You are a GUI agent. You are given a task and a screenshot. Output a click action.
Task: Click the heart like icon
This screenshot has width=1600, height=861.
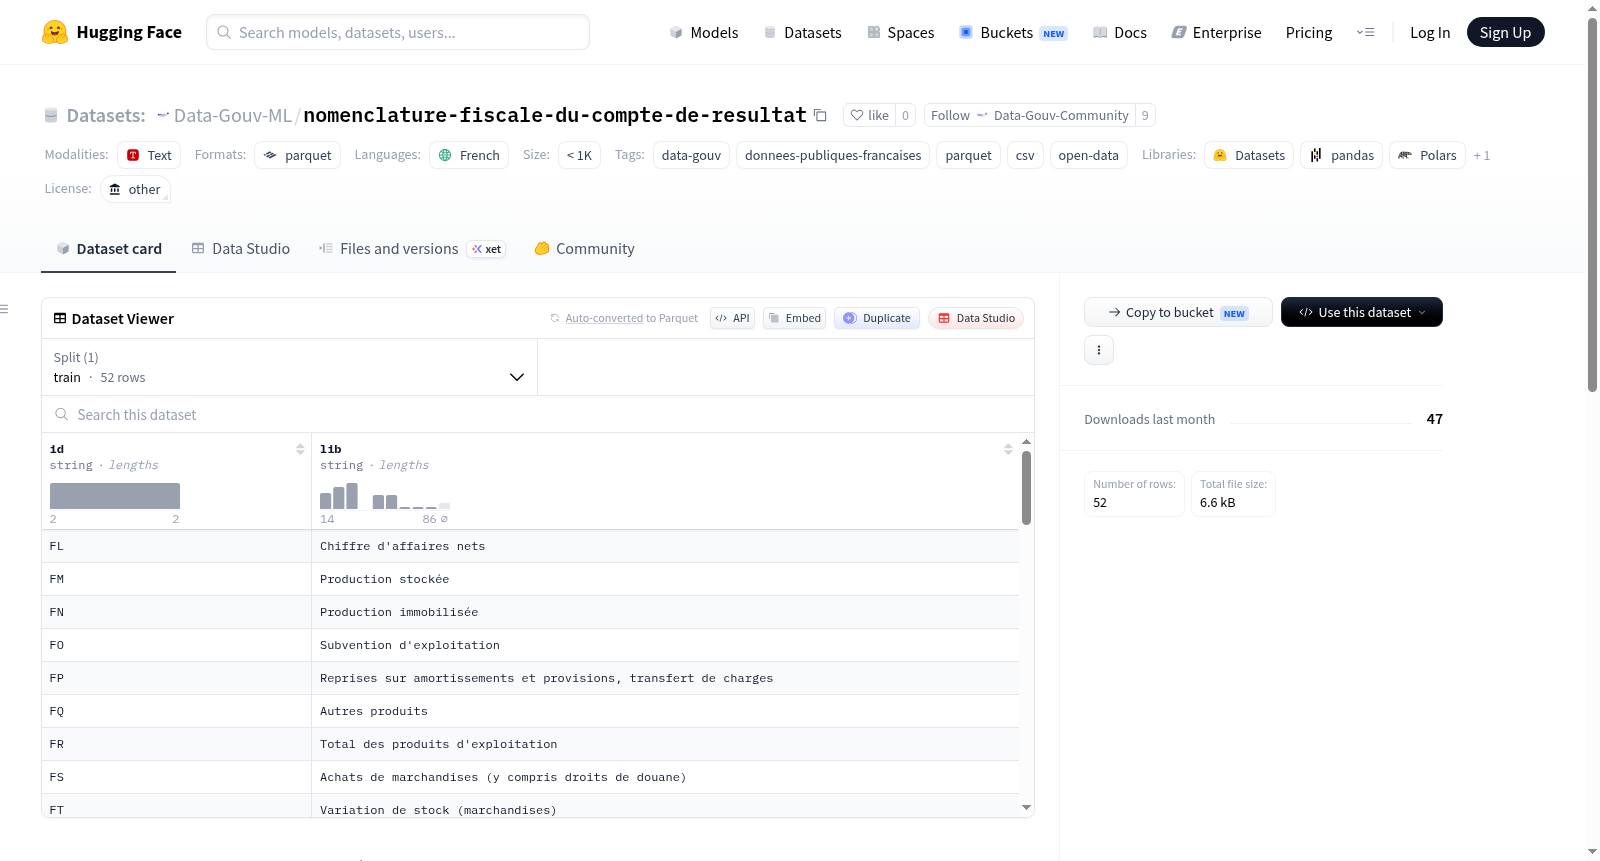[857, 115]
